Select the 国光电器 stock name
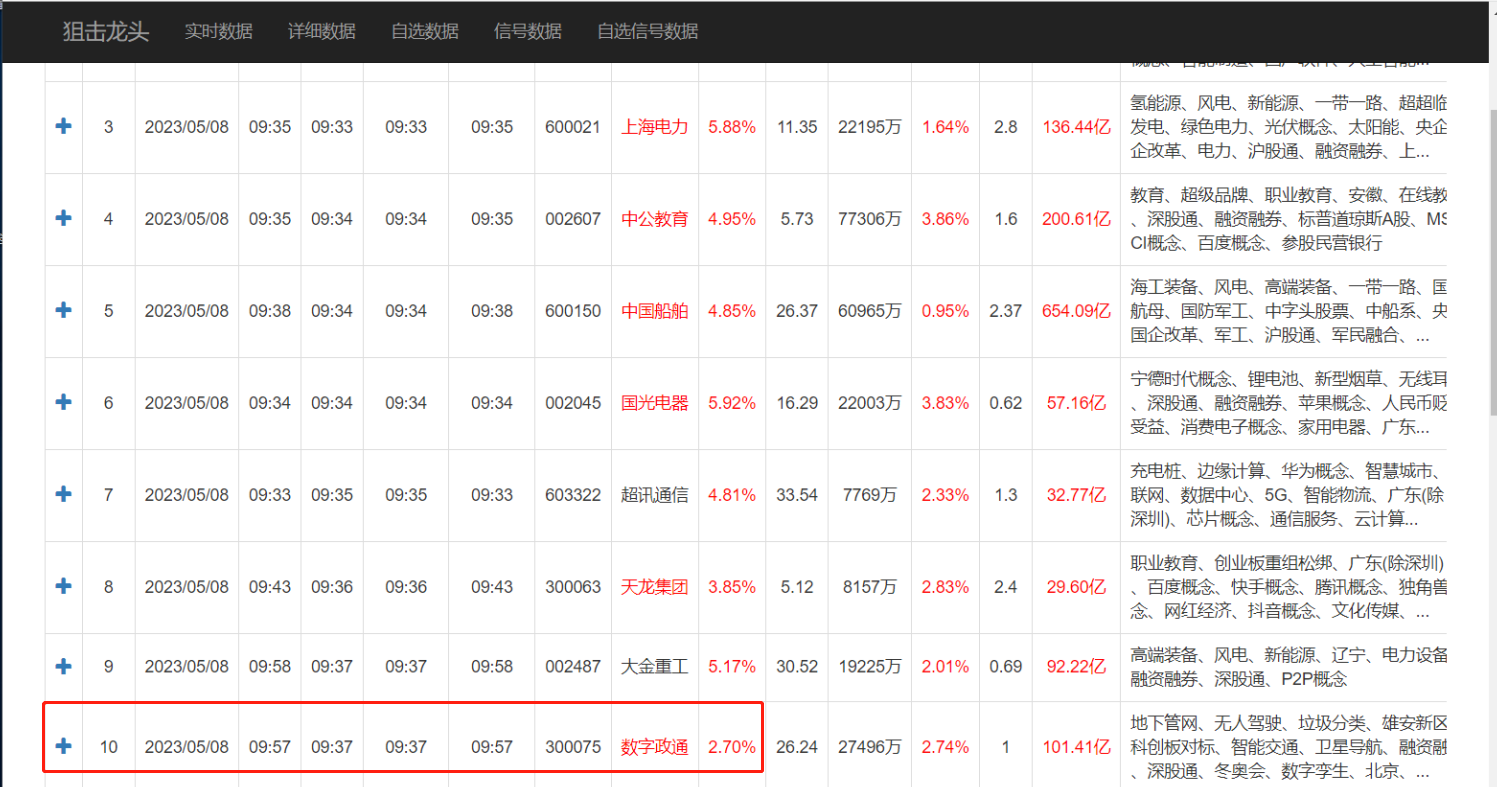This screenshot has width=1497, height=787. pyautogui.click(x=654, y=403)
